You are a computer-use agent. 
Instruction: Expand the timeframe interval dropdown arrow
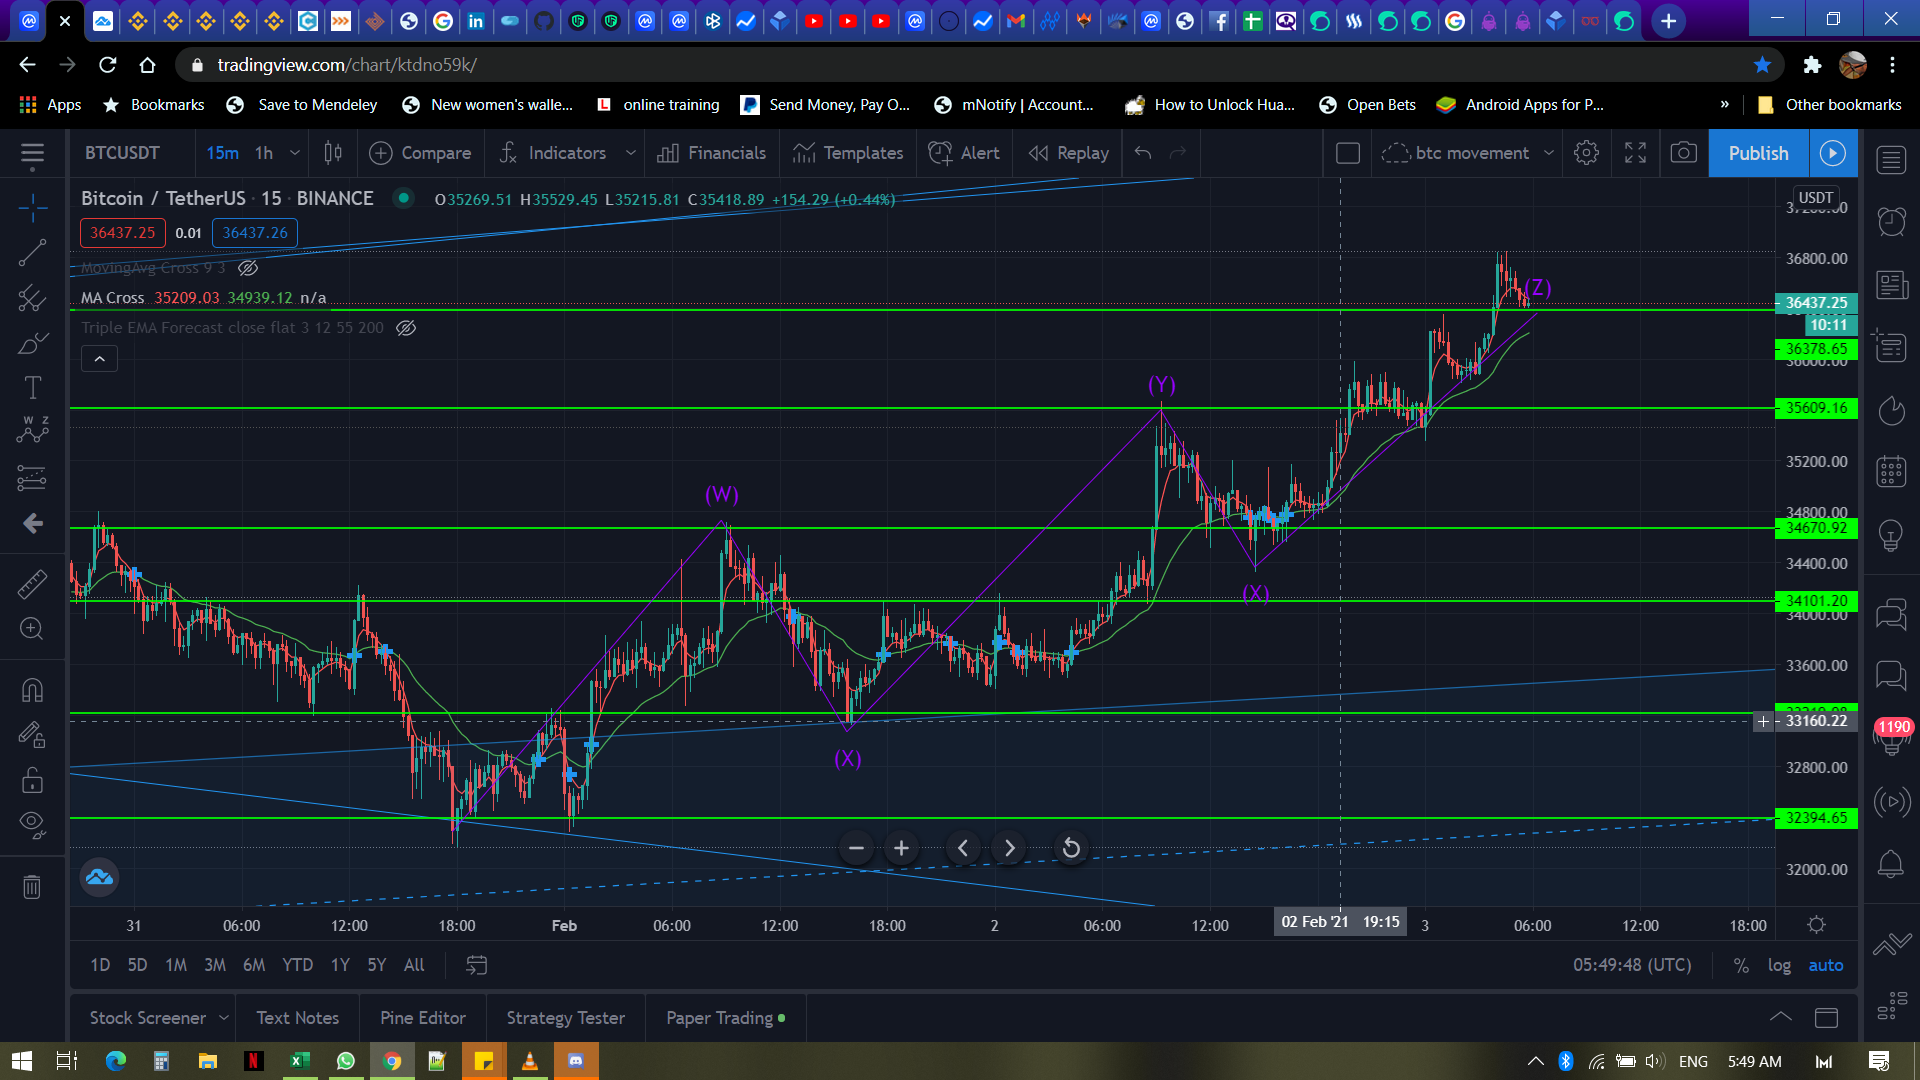pyautogui.click(x=295, y=153)
